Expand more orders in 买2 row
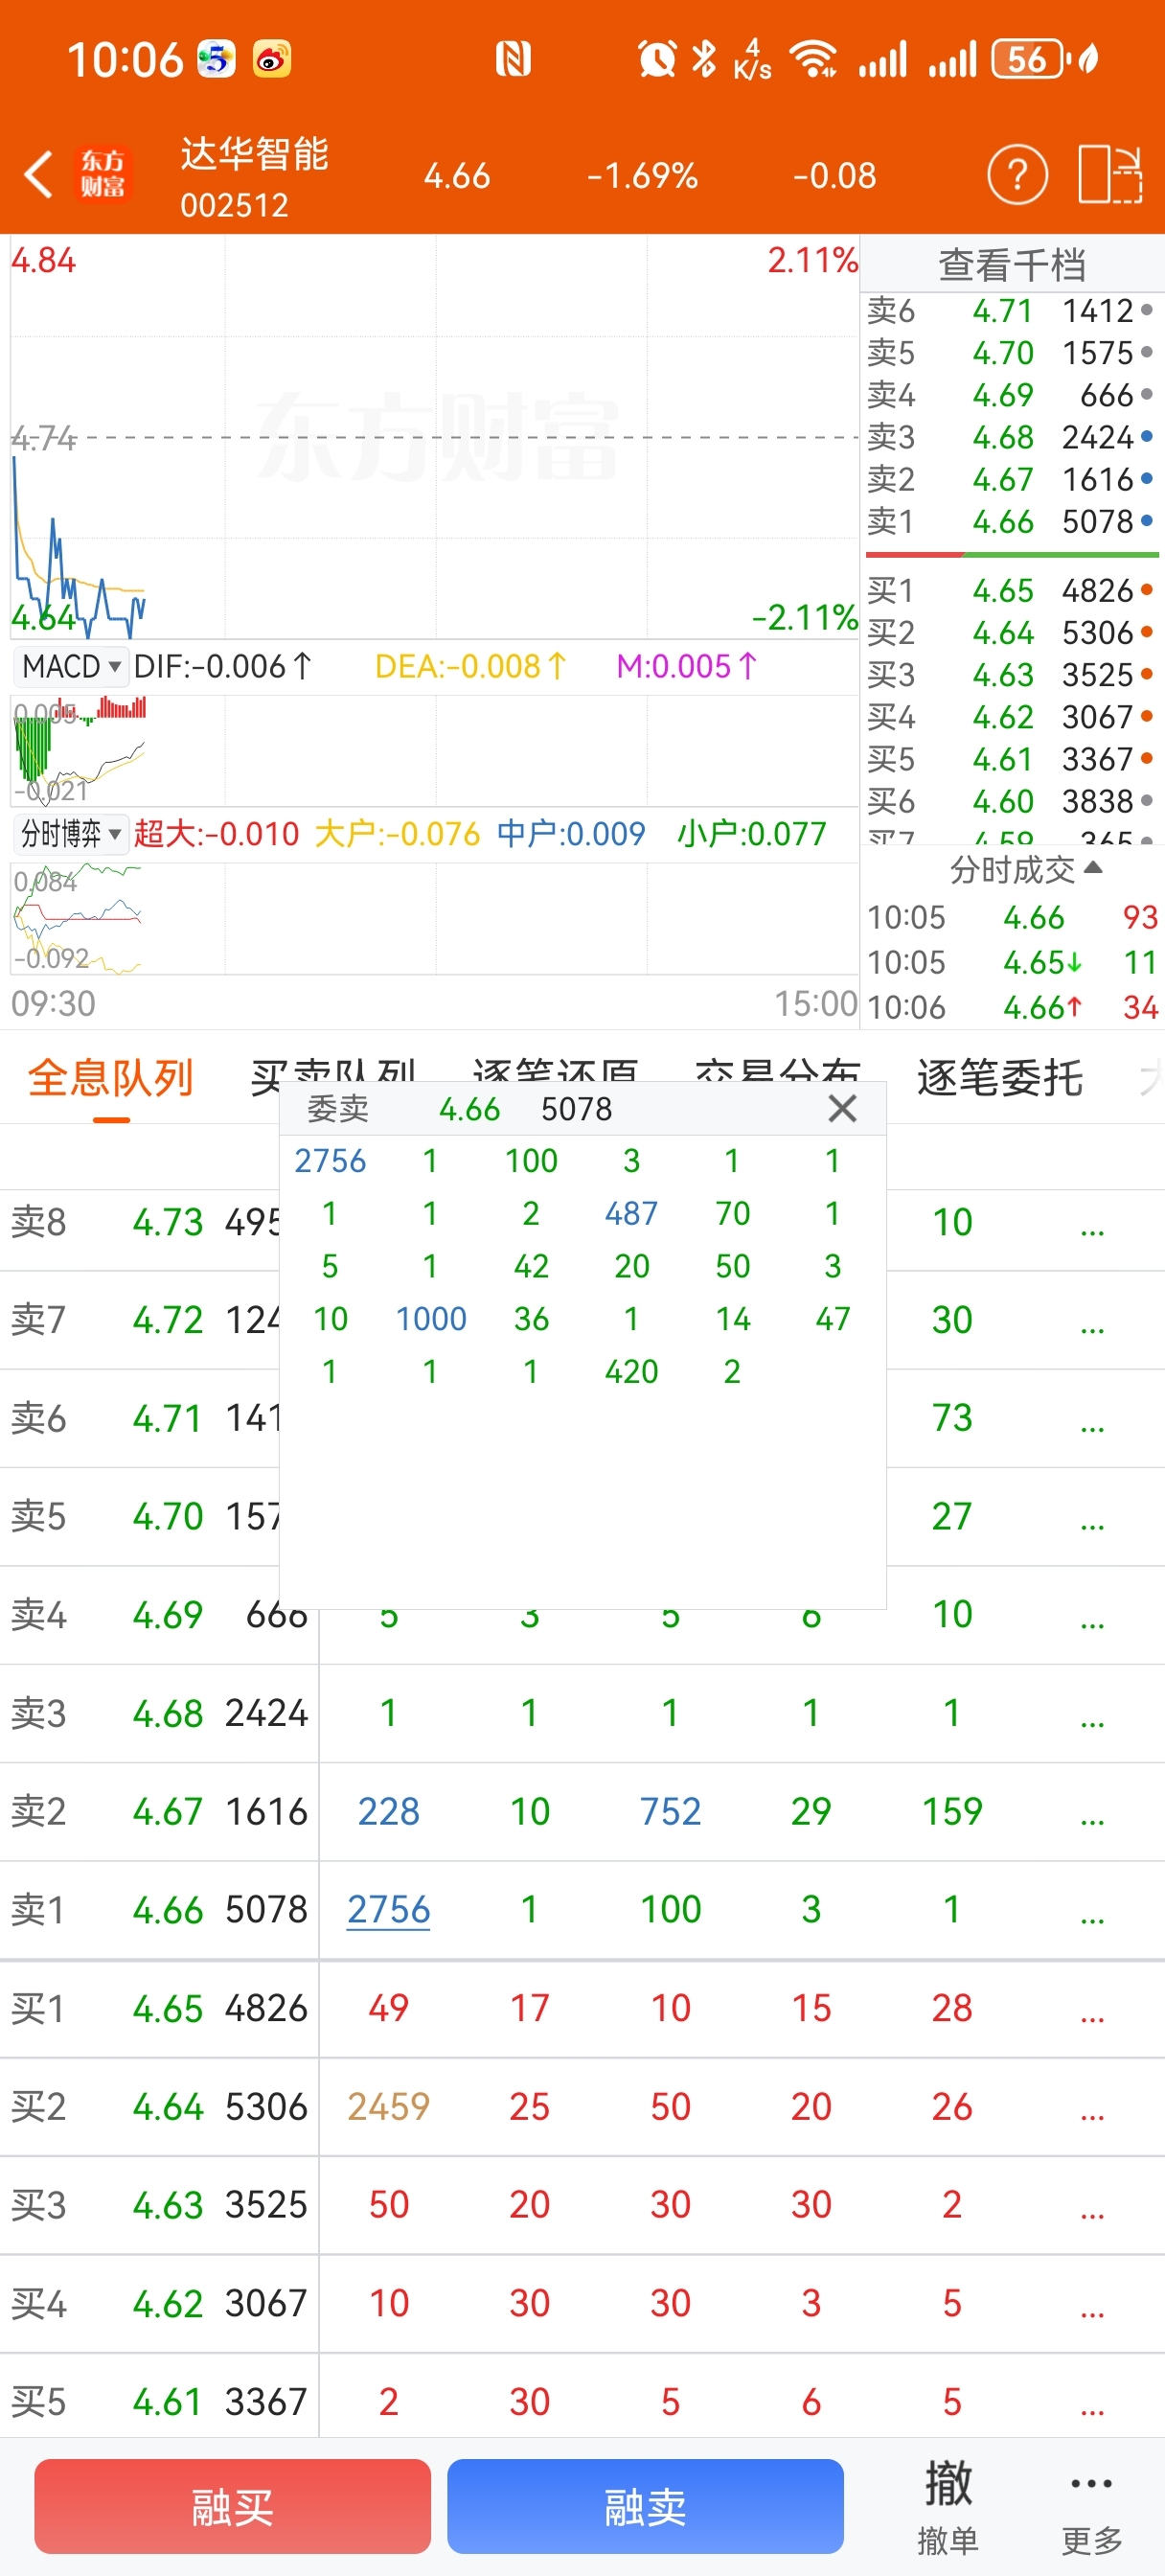1165x2576 pixels. pos(1092,2115)
